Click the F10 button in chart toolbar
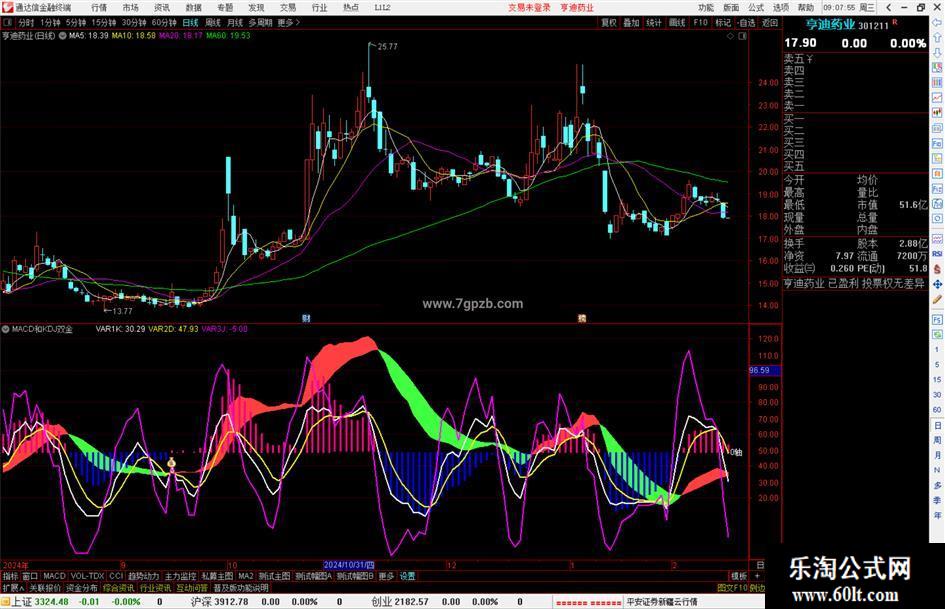 (x=700, y=22)
